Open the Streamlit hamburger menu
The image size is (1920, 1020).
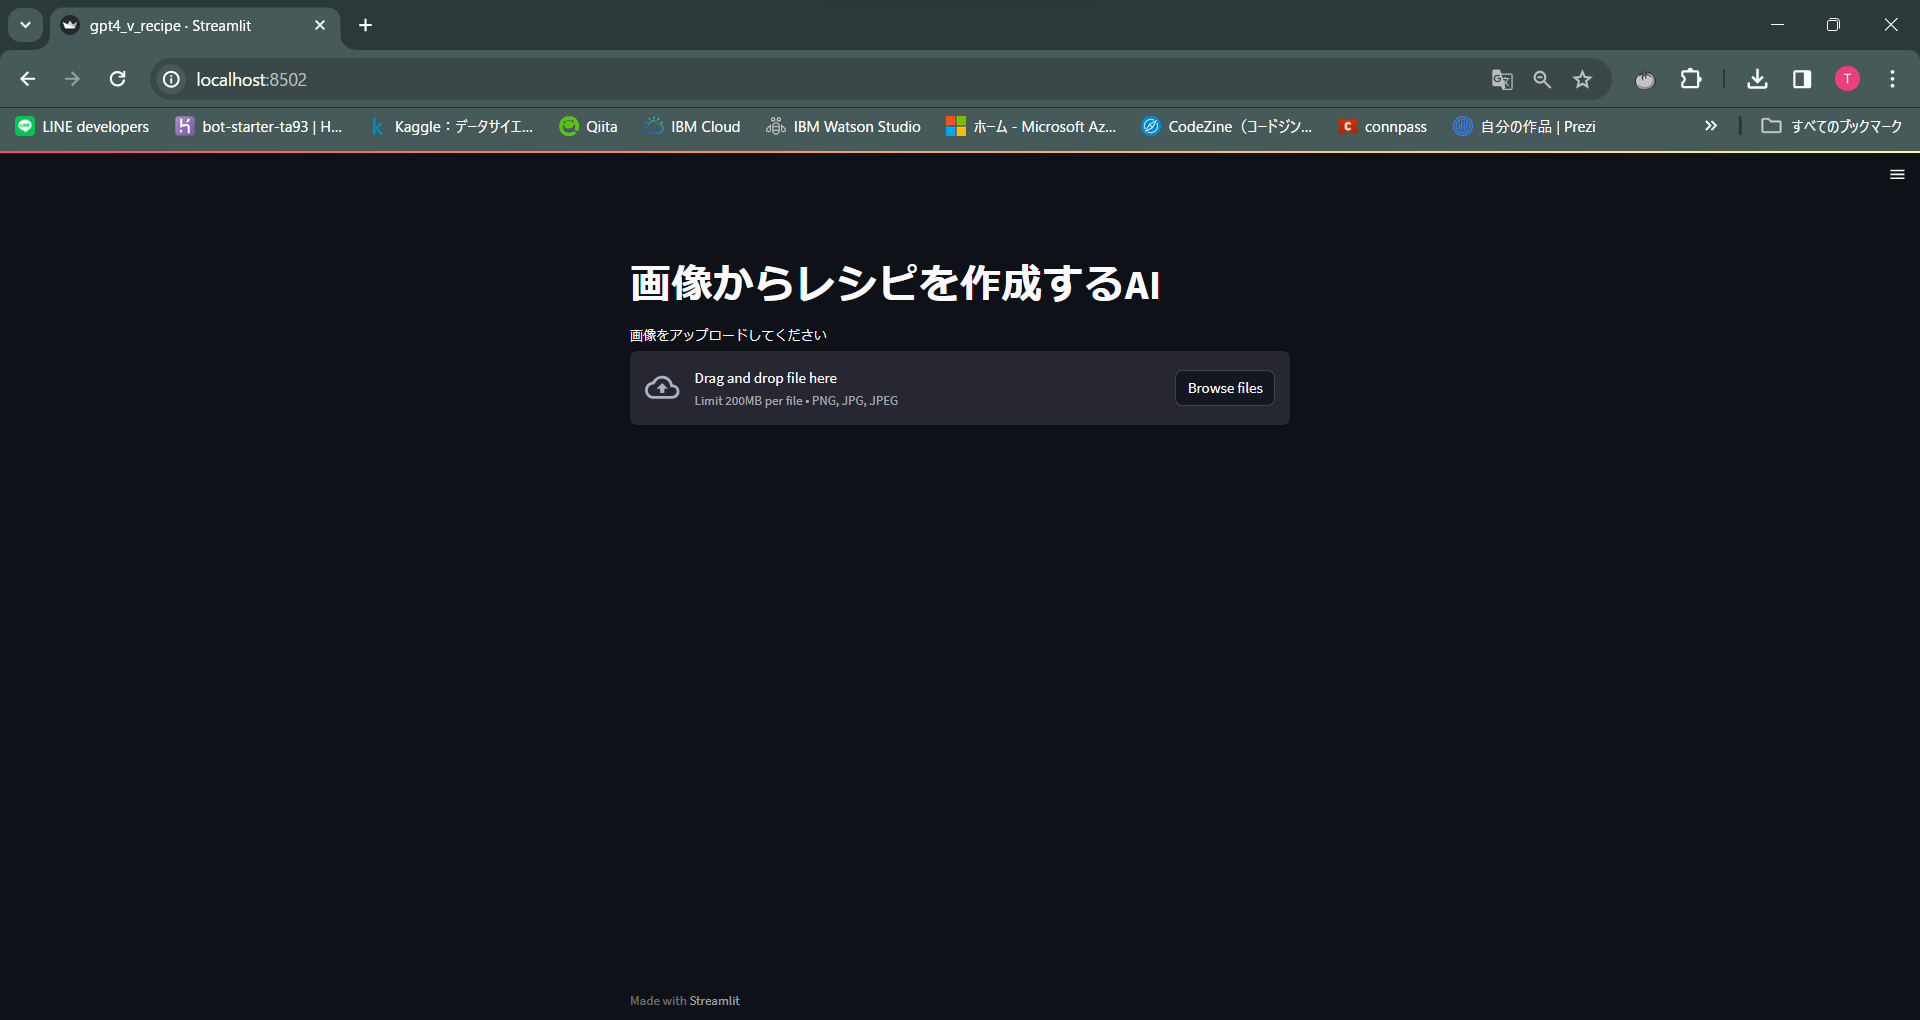(1897, 175)
